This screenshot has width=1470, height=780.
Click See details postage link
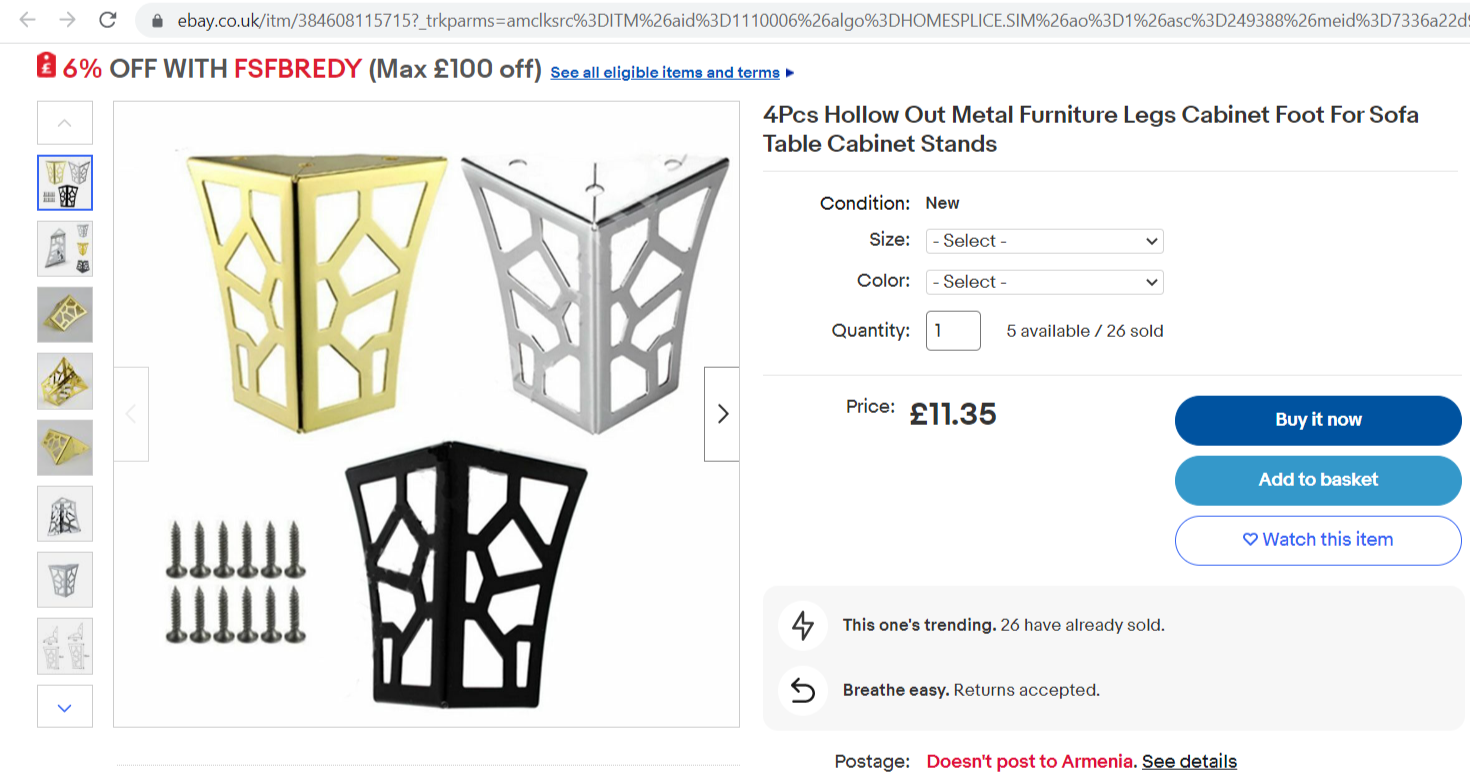pos(1189,762)
